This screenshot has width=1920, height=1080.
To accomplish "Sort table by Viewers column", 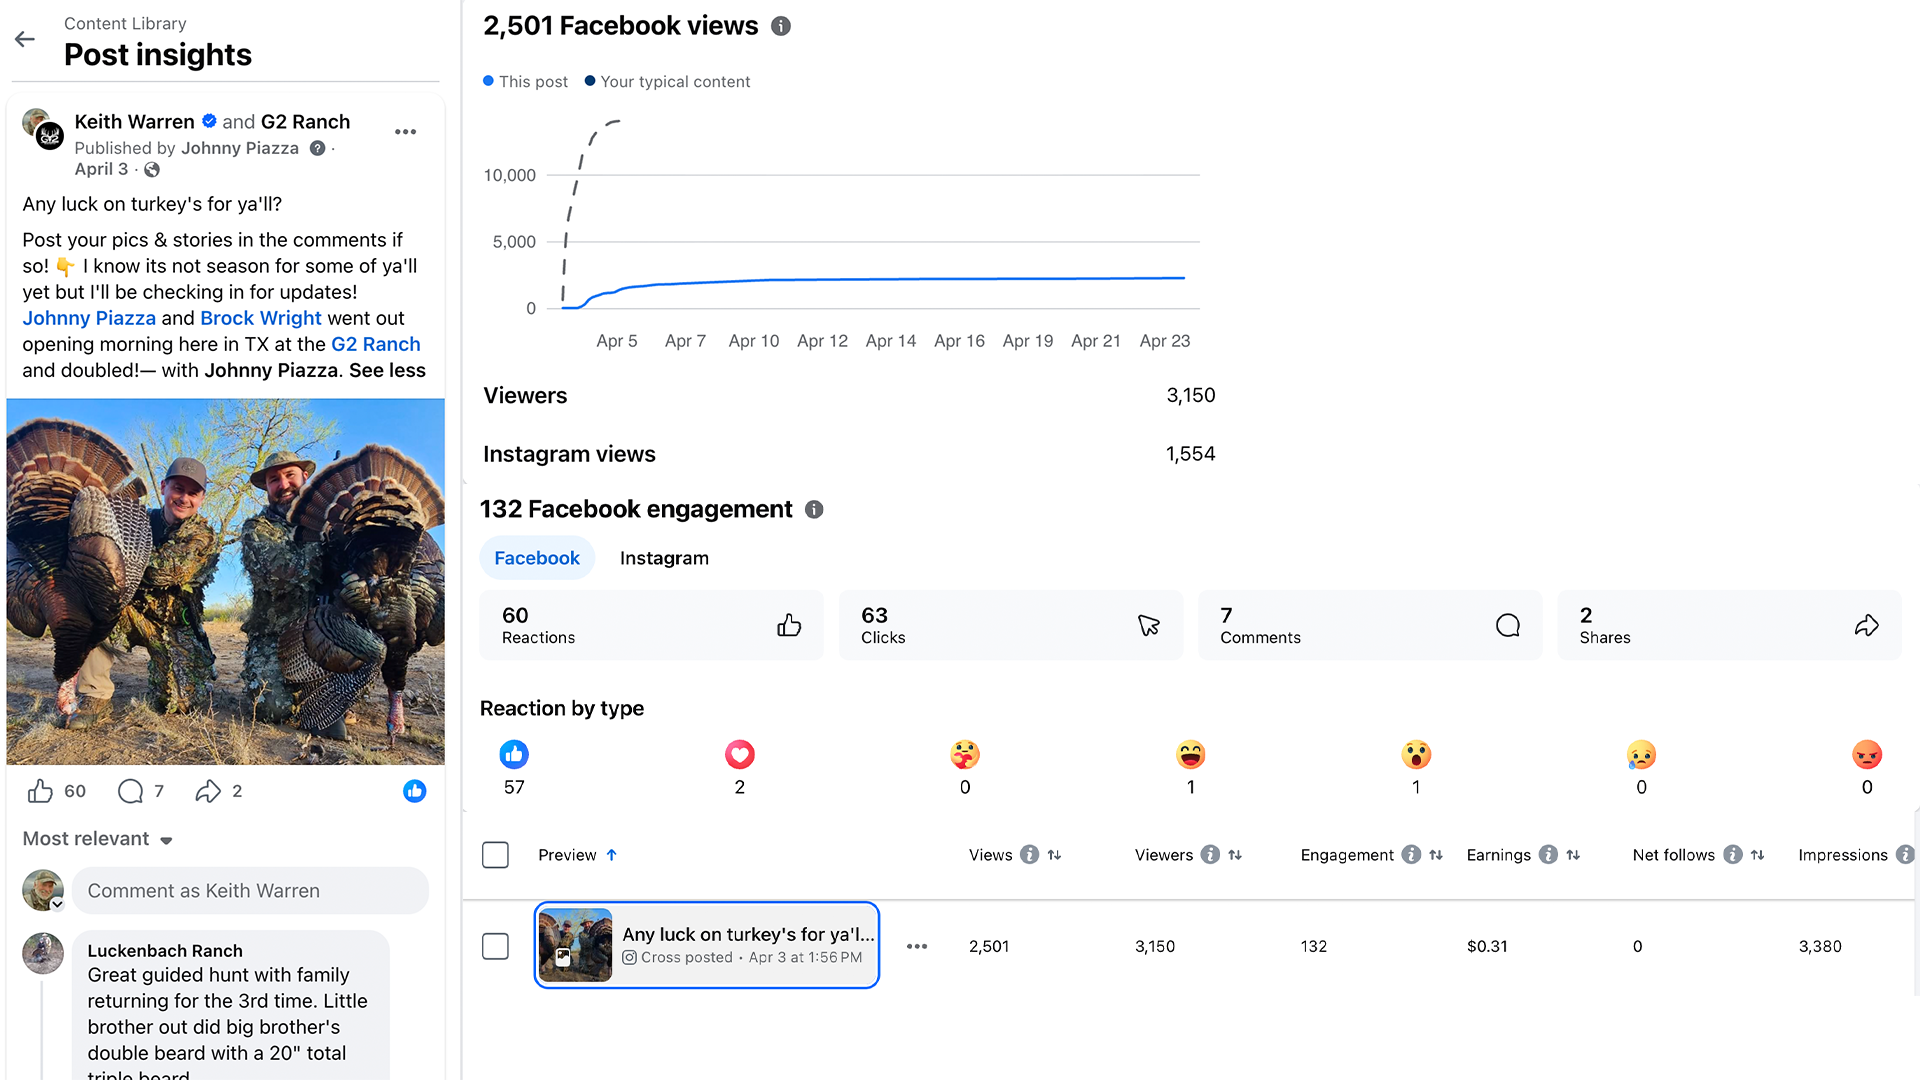I will click(1235, 855).
